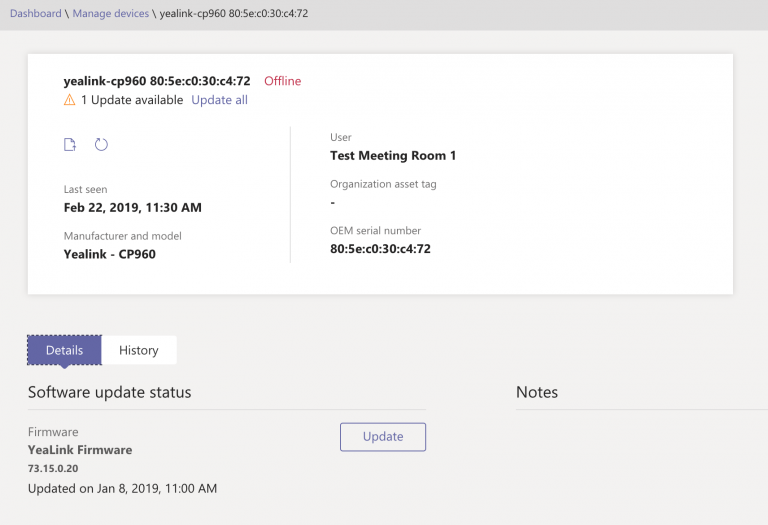
Task: Click the Organization asset tag label
Action: click(383, 184)
